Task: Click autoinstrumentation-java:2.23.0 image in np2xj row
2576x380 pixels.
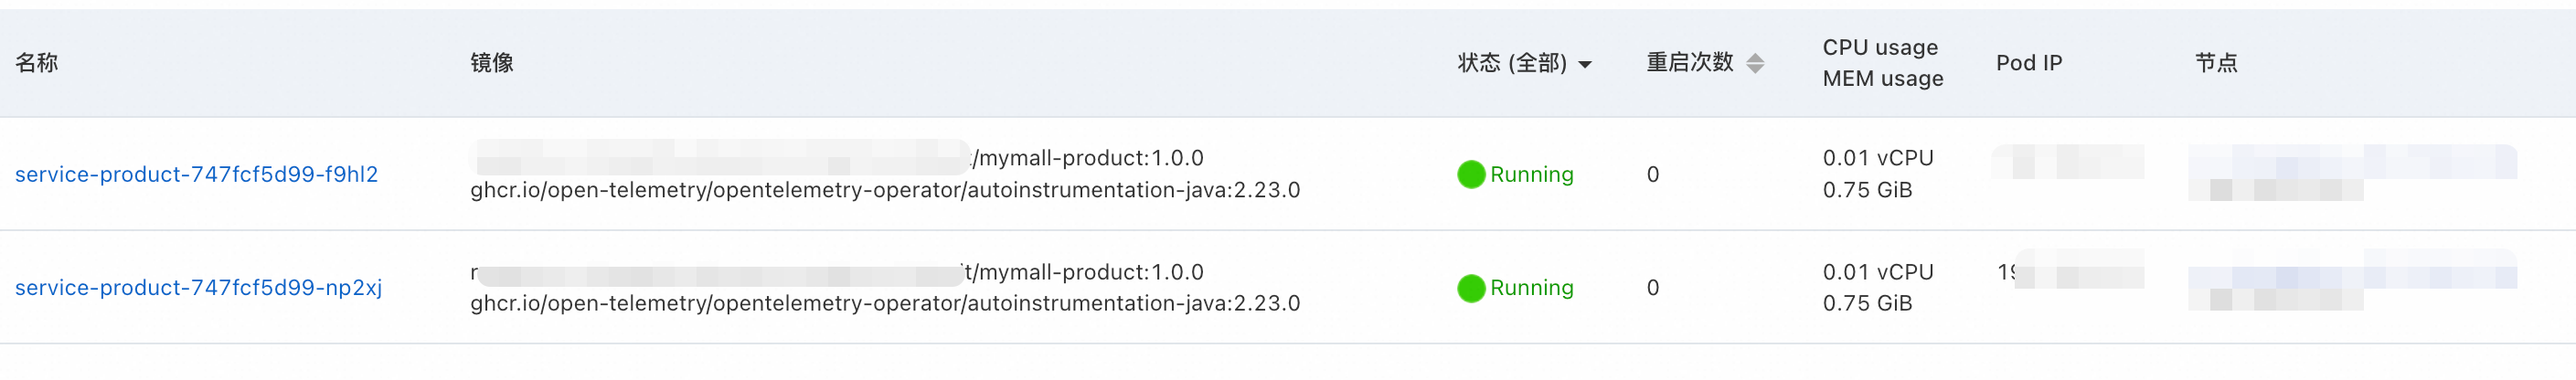Action: 885,303
